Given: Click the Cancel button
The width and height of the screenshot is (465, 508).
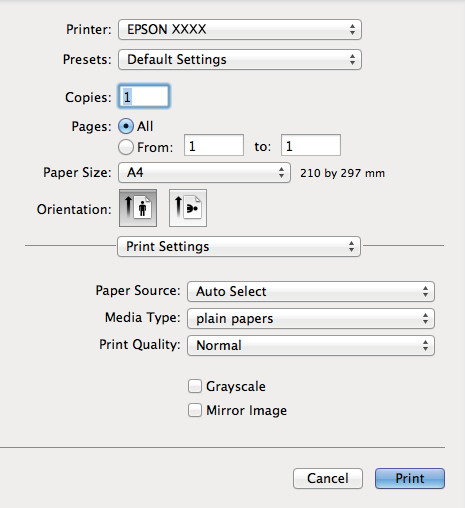Looking at the screenshot, I should pos(328,478).
